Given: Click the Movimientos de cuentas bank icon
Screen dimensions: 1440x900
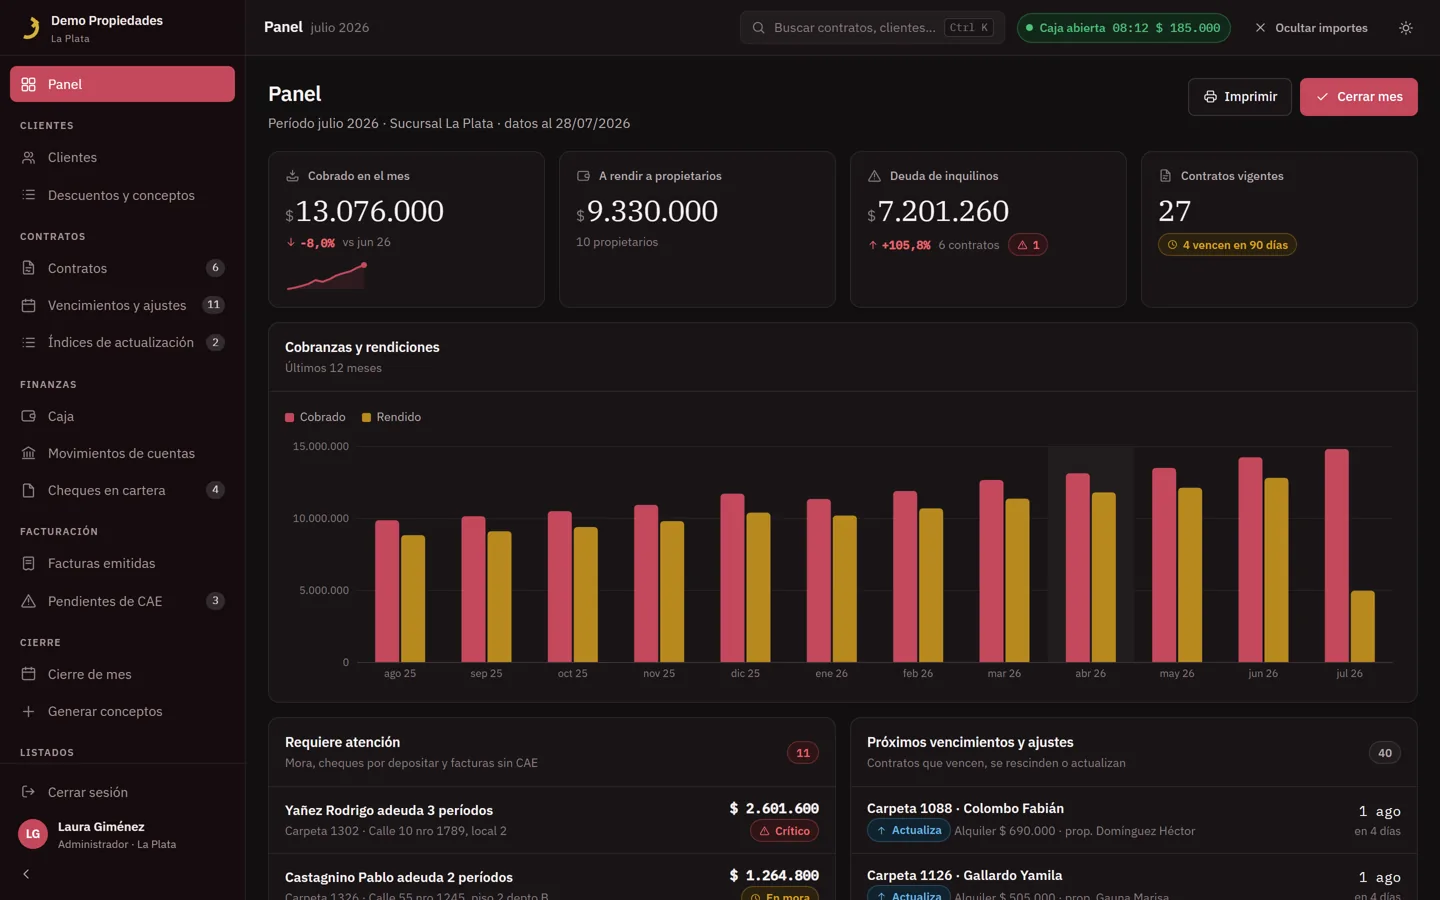Looking at the screenshot, I should [x=28, y=453].
